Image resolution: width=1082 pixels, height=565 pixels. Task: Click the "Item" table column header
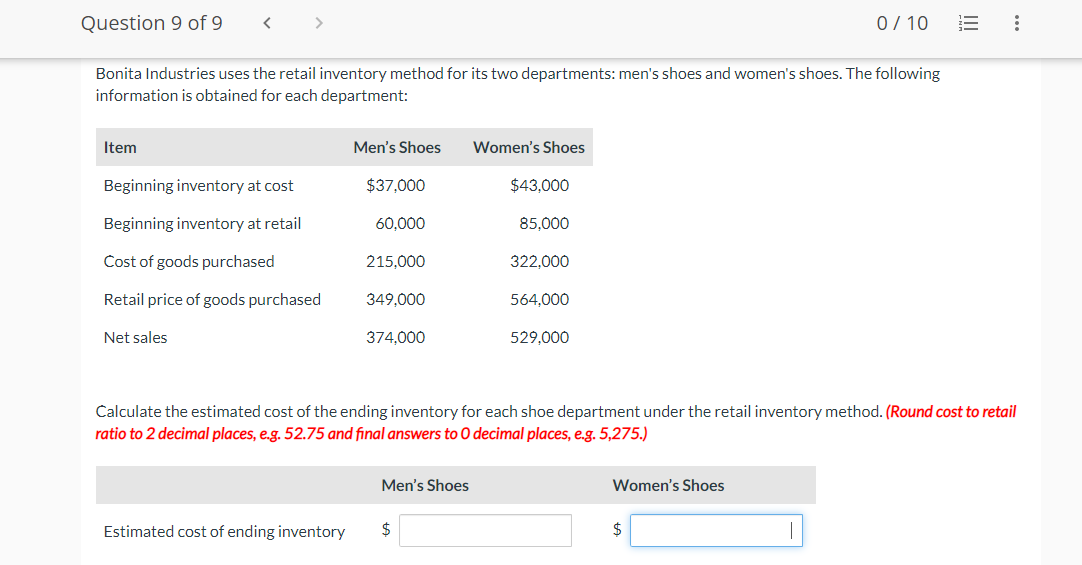pos(120,148)
